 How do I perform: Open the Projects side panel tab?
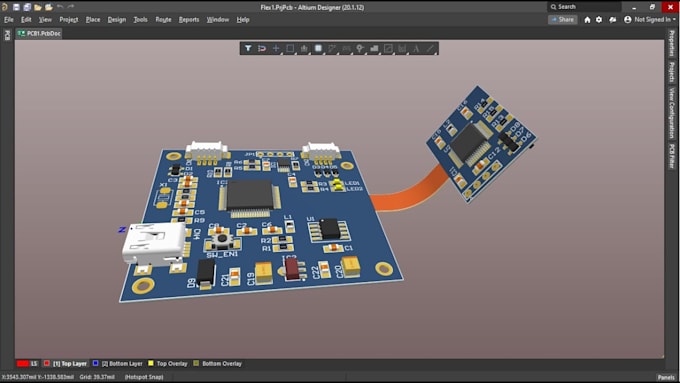point(671,72)
